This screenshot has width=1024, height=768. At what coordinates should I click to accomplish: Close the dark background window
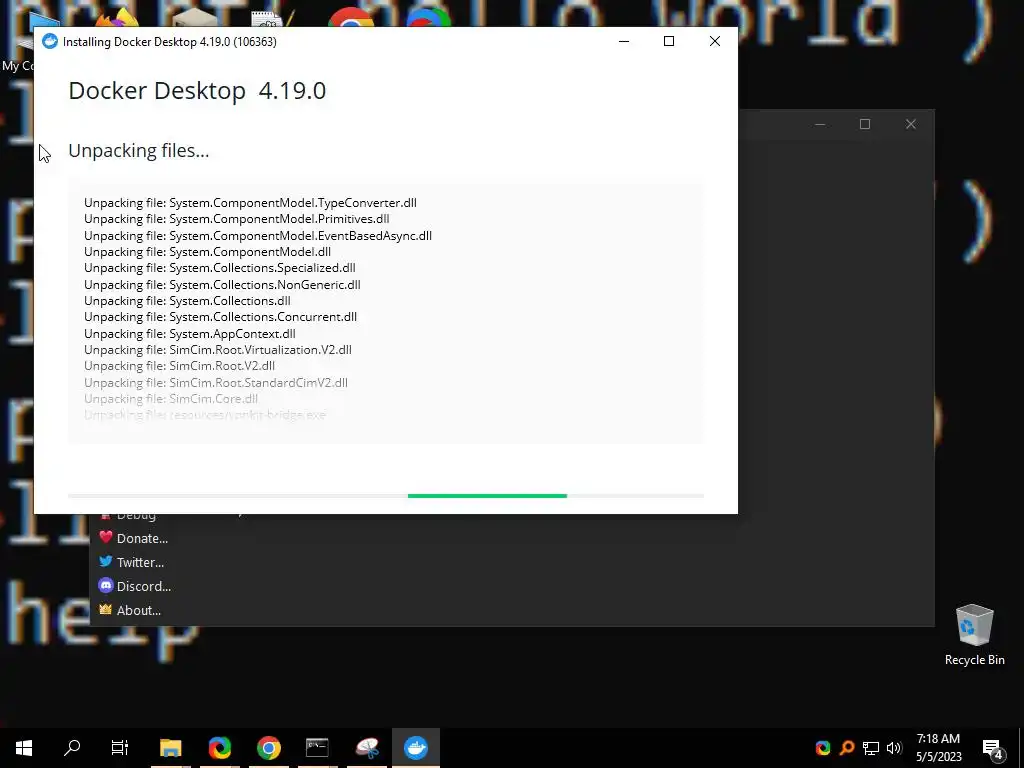[x=910, y=124]
